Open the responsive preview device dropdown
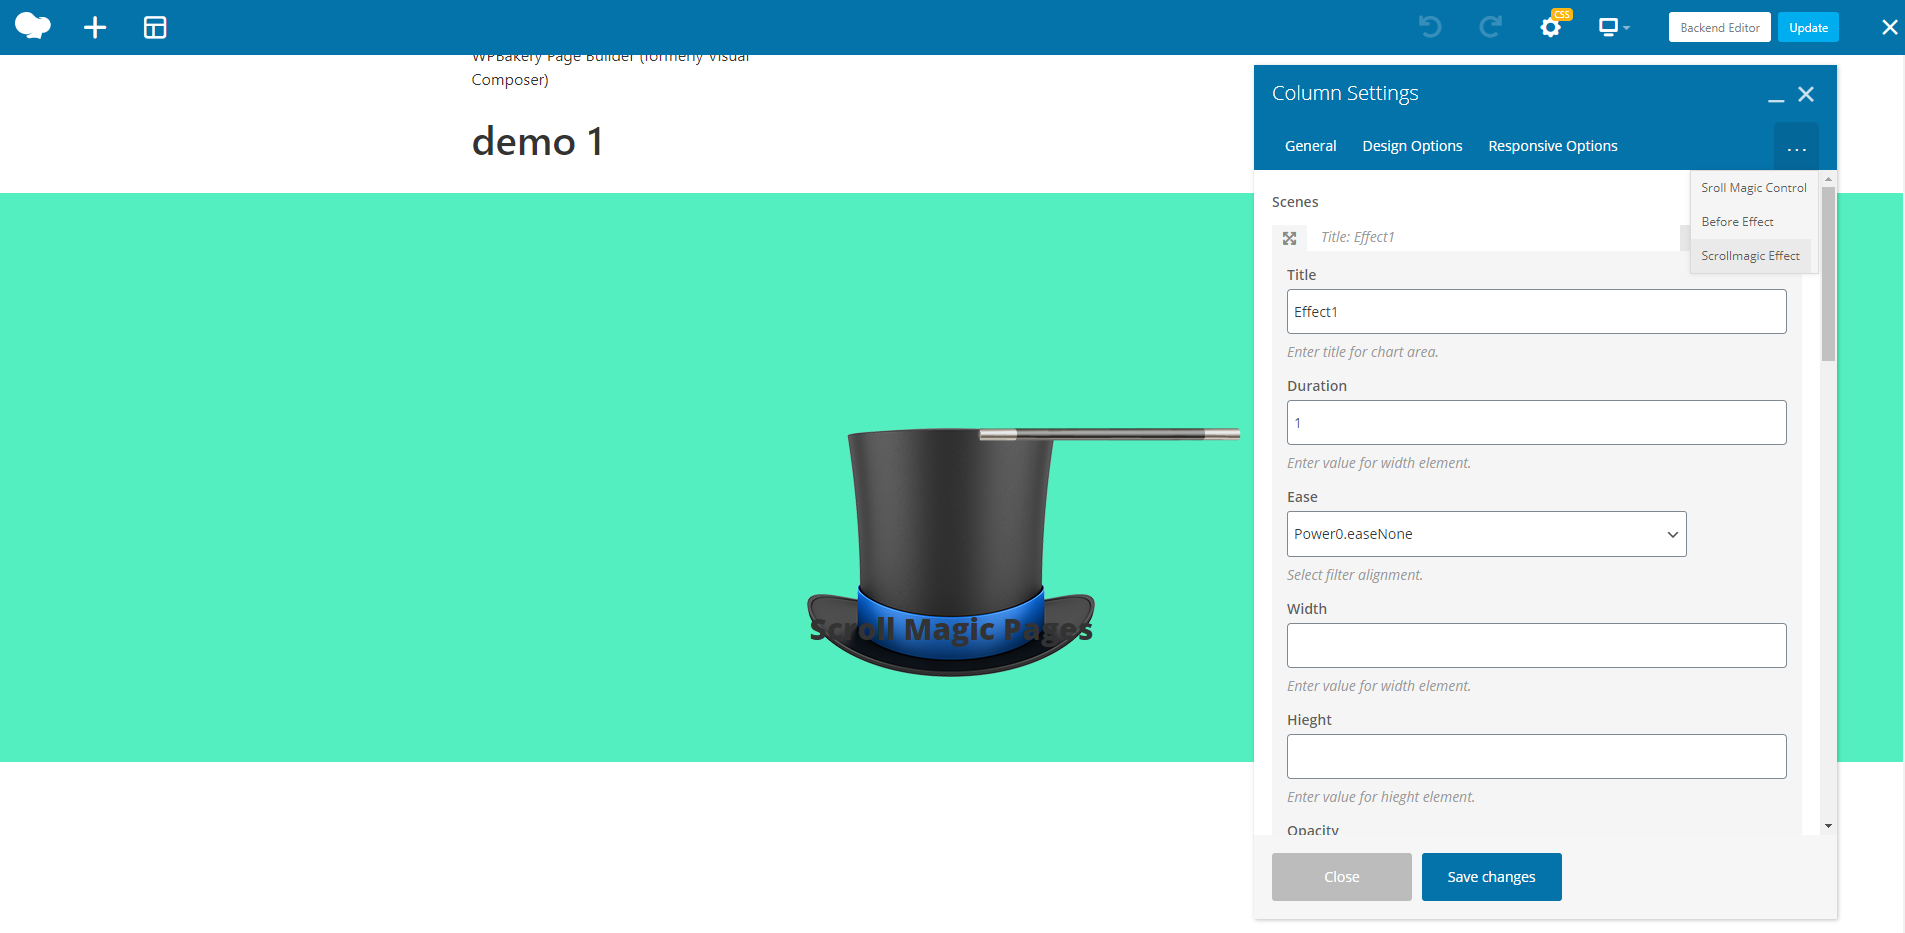The height and width of the screenshot is (933, 1905). pos(1613,27)
